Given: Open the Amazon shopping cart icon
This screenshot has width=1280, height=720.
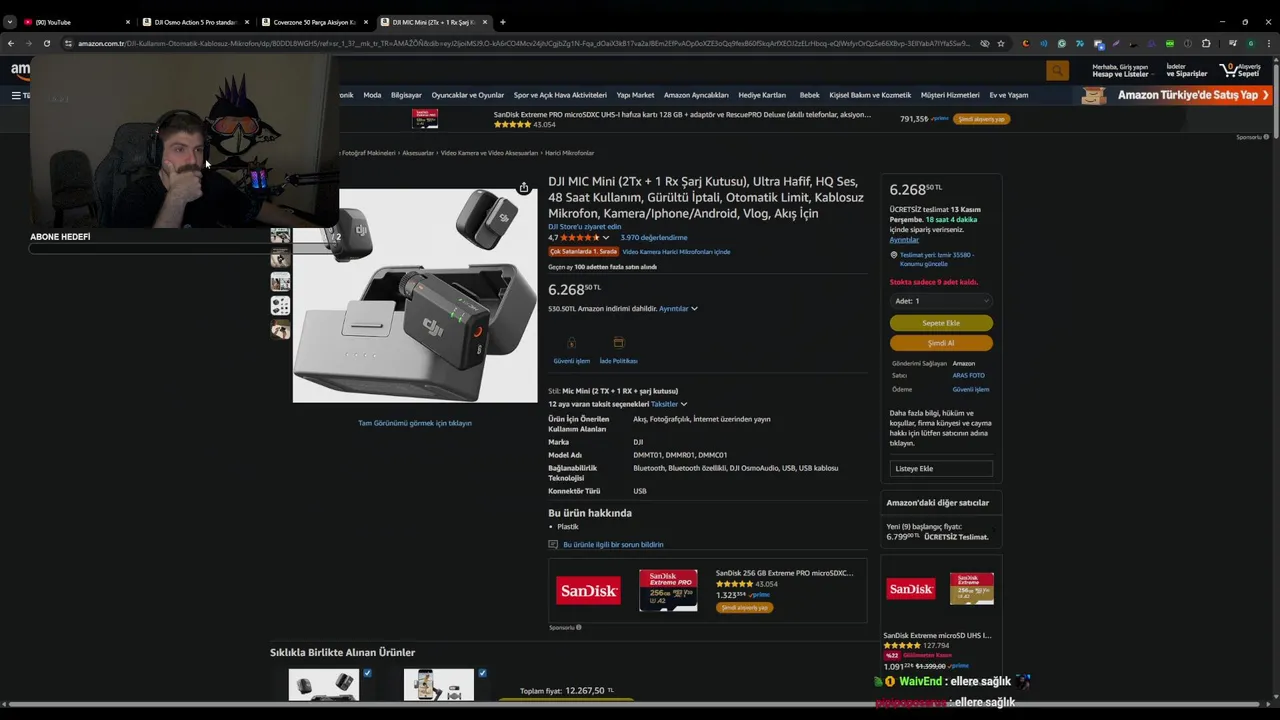Looking at the screenshot, I should [x=1240, y=70].
